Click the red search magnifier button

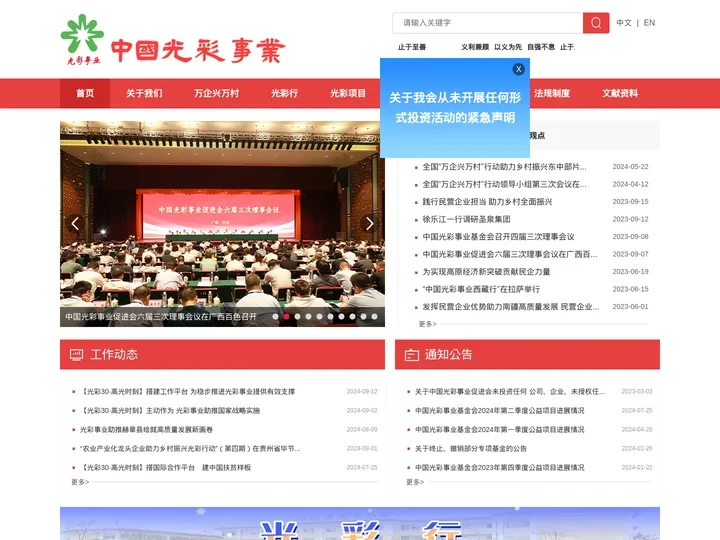[596, 23]
